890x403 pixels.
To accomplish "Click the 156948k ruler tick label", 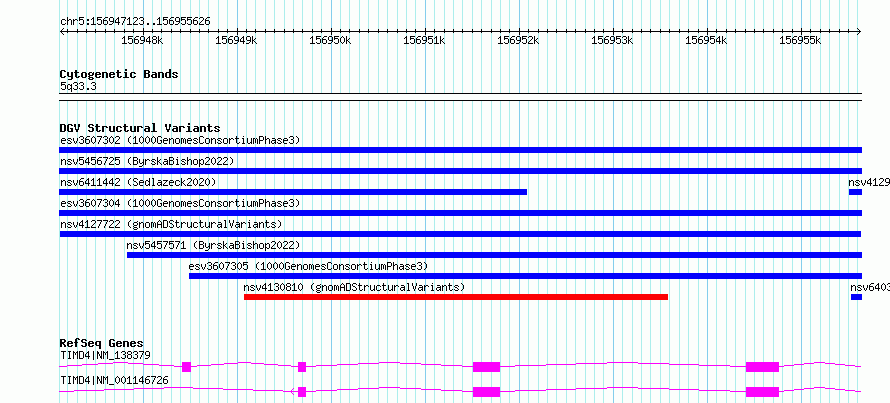I will pyautogui.click(x=142, y=41).
